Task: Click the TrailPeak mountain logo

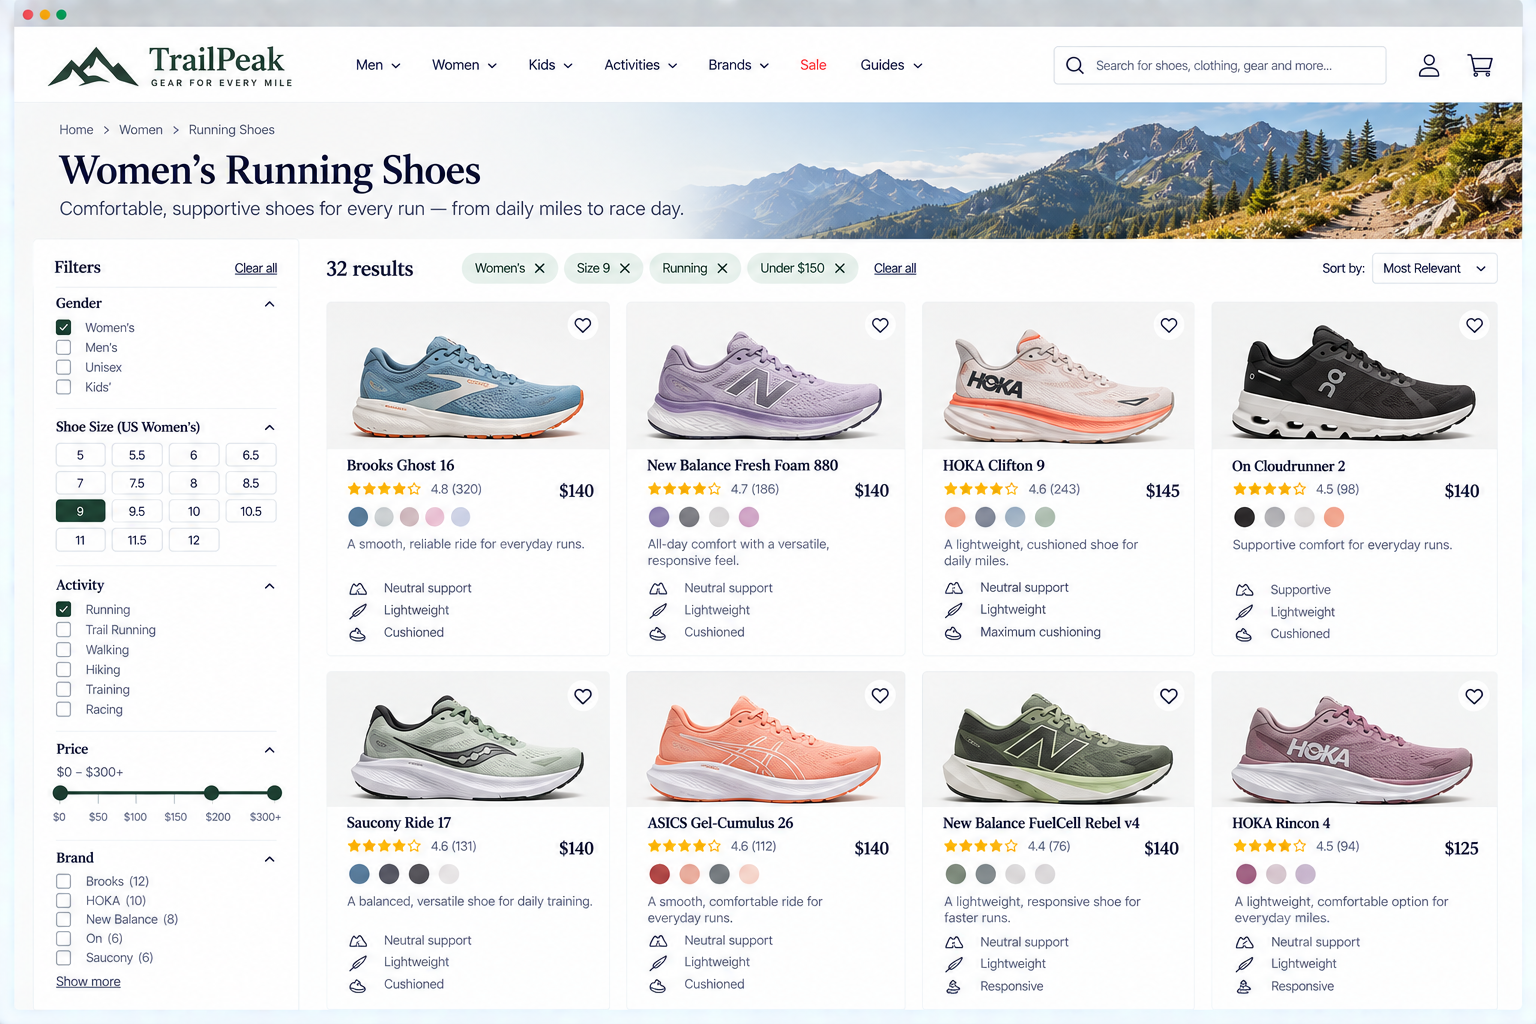Action: pyautogui.click(x=93, y=67)
